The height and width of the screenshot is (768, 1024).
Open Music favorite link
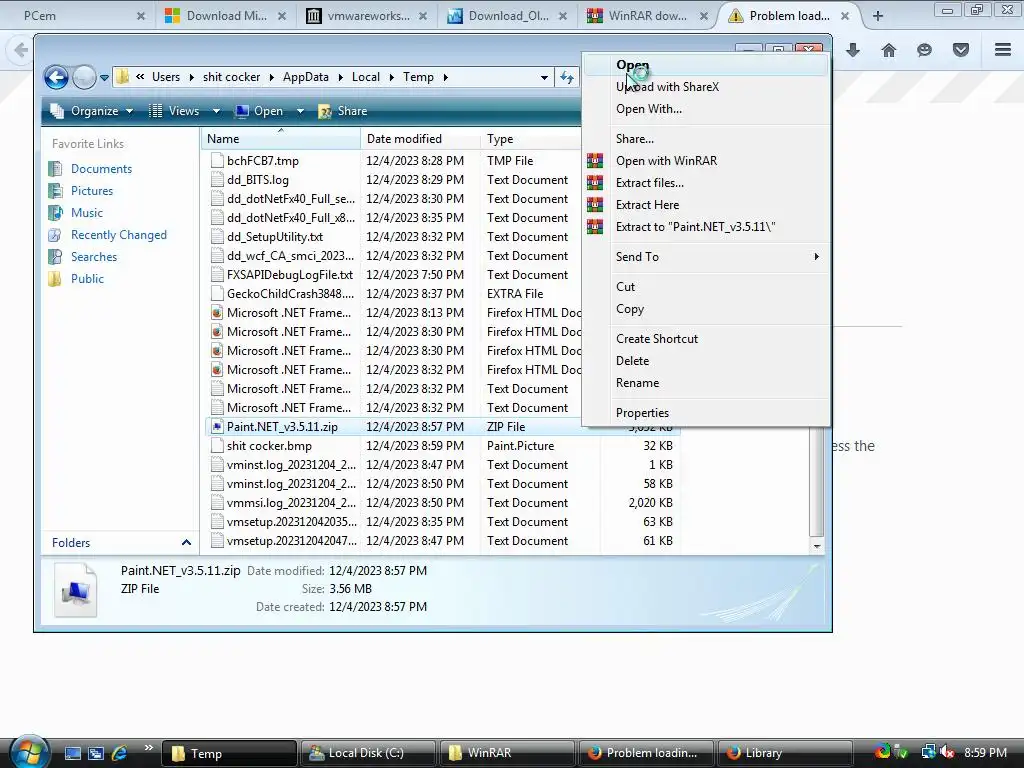pos(87,213)
